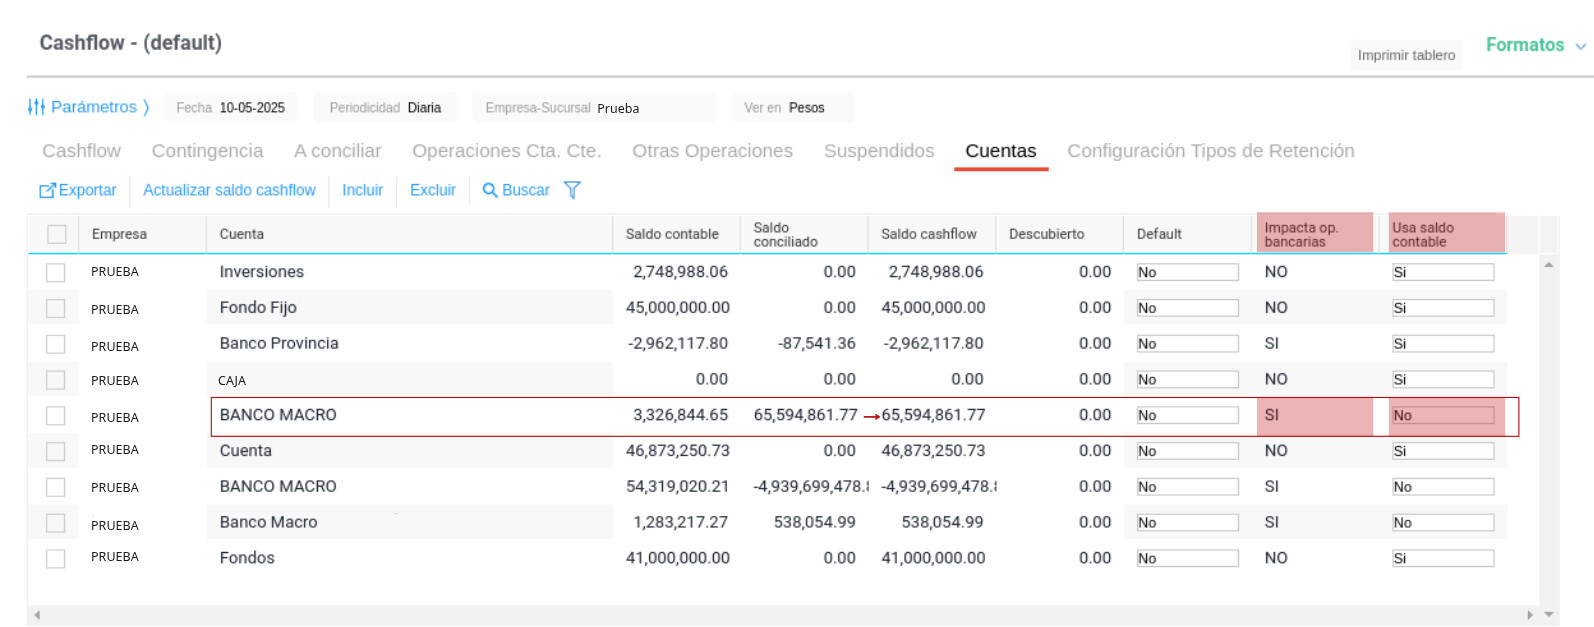This screenshot has height=627, width=1594.
Task: Check the Banco Macro 1,283,217.27 row checkbox
Action: pos(56,523)
